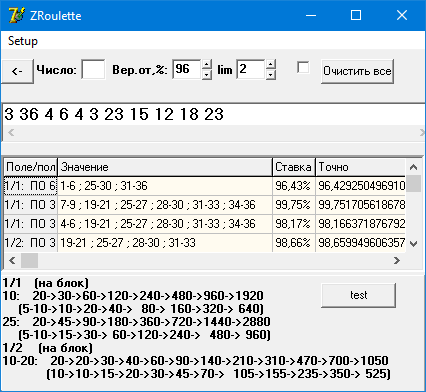This screenshot has width=426, height=392.
Task: Click the table horizontal scrollbar right arrow
Action: coord(397,260)
